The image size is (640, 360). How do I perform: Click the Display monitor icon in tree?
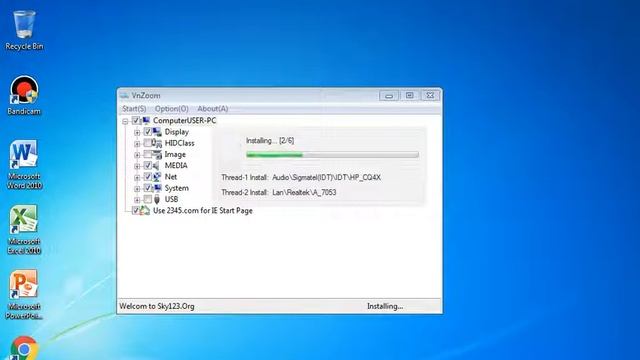tap(157, 132)
